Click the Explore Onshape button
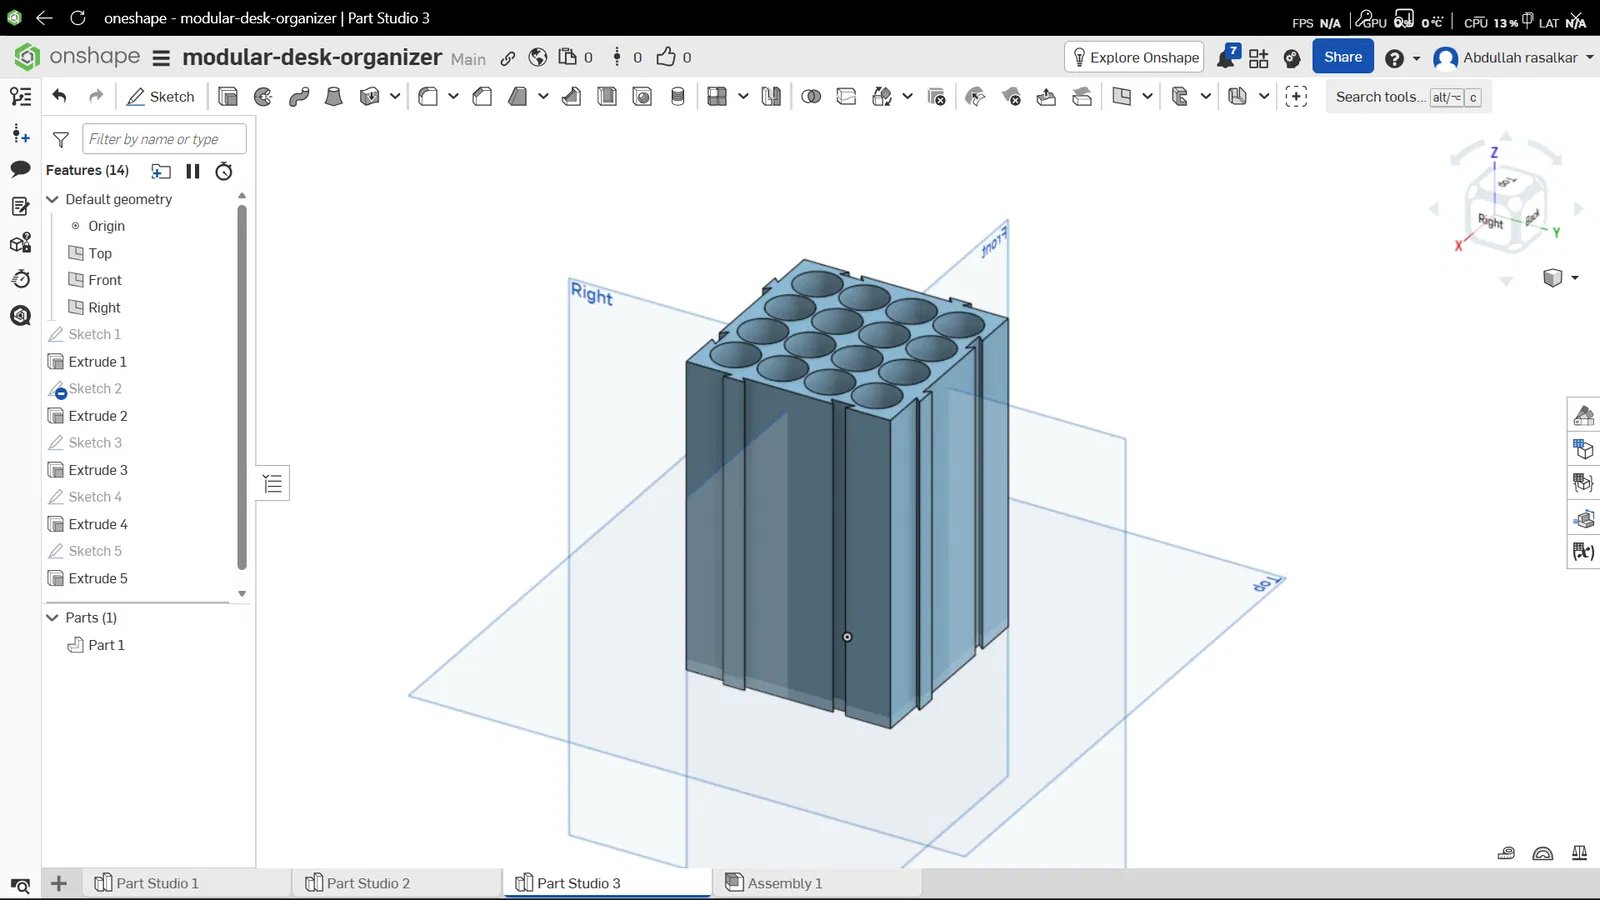 tap(1135, 58)
